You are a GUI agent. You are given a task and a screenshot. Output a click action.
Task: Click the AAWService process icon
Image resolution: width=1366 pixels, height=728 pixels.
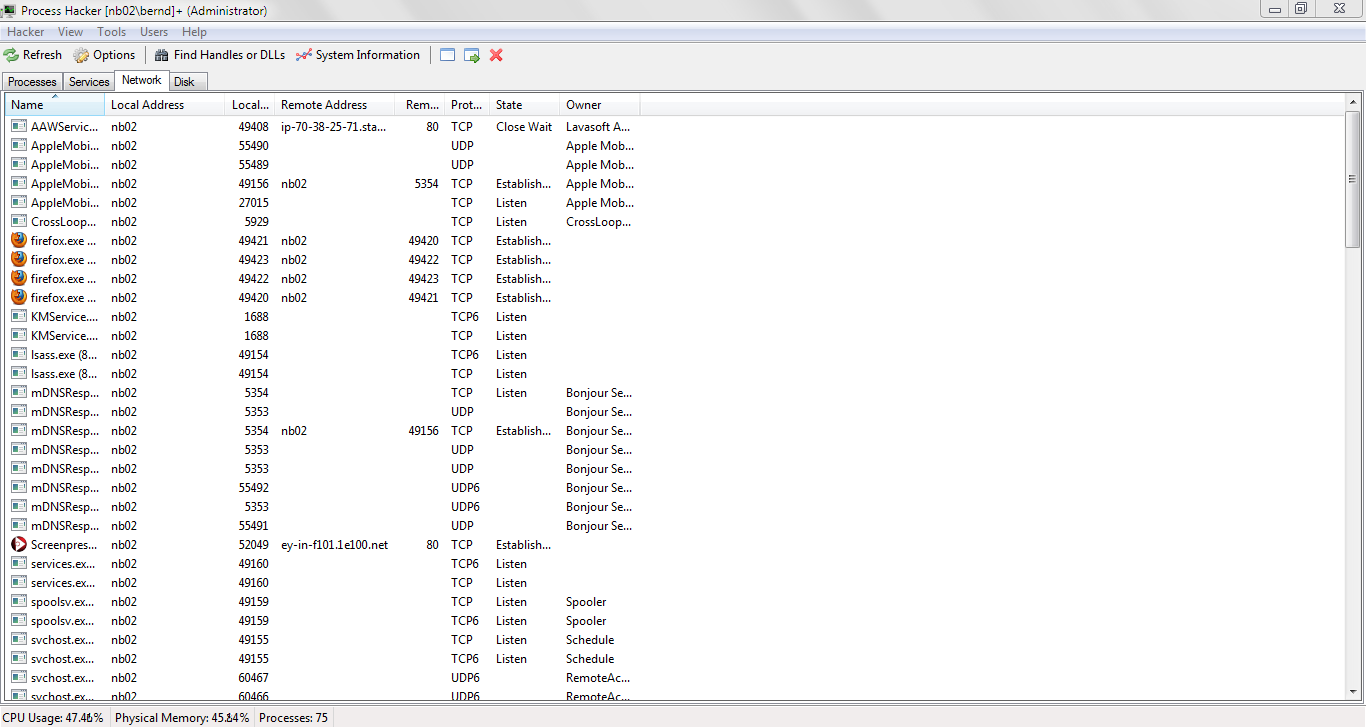(x=18, y=126)
